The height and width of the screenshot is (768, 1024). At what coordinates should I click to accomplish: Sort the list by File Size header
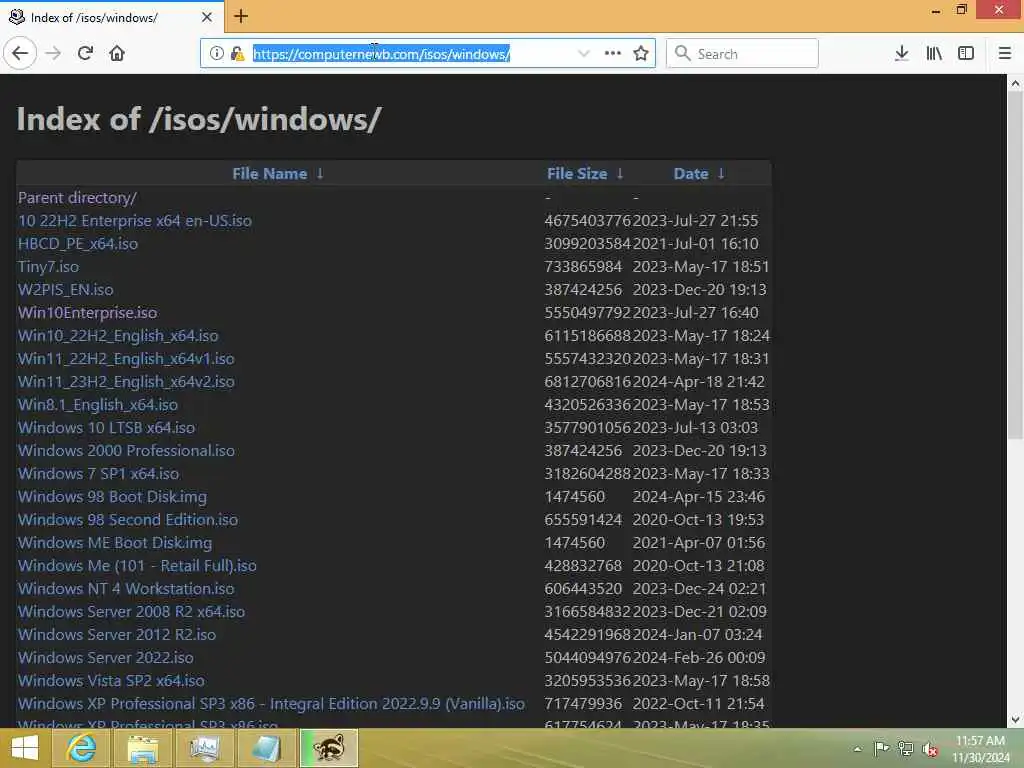(577, 174)
